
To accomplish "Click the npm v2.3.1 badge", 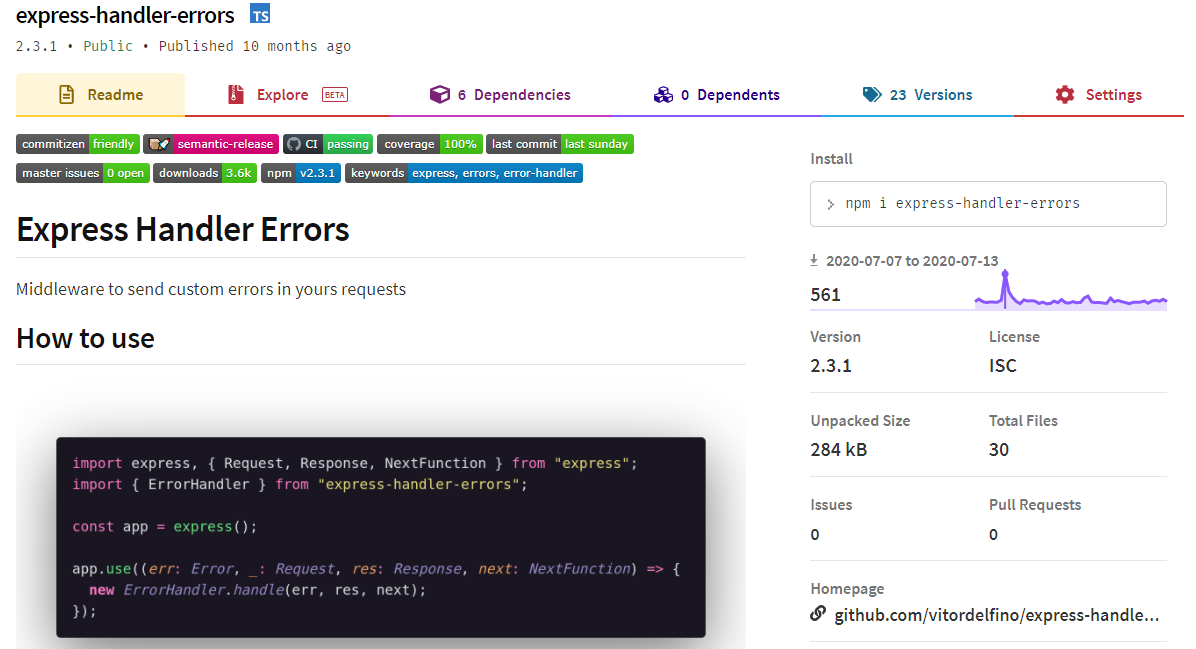I will tap(300, 173).
